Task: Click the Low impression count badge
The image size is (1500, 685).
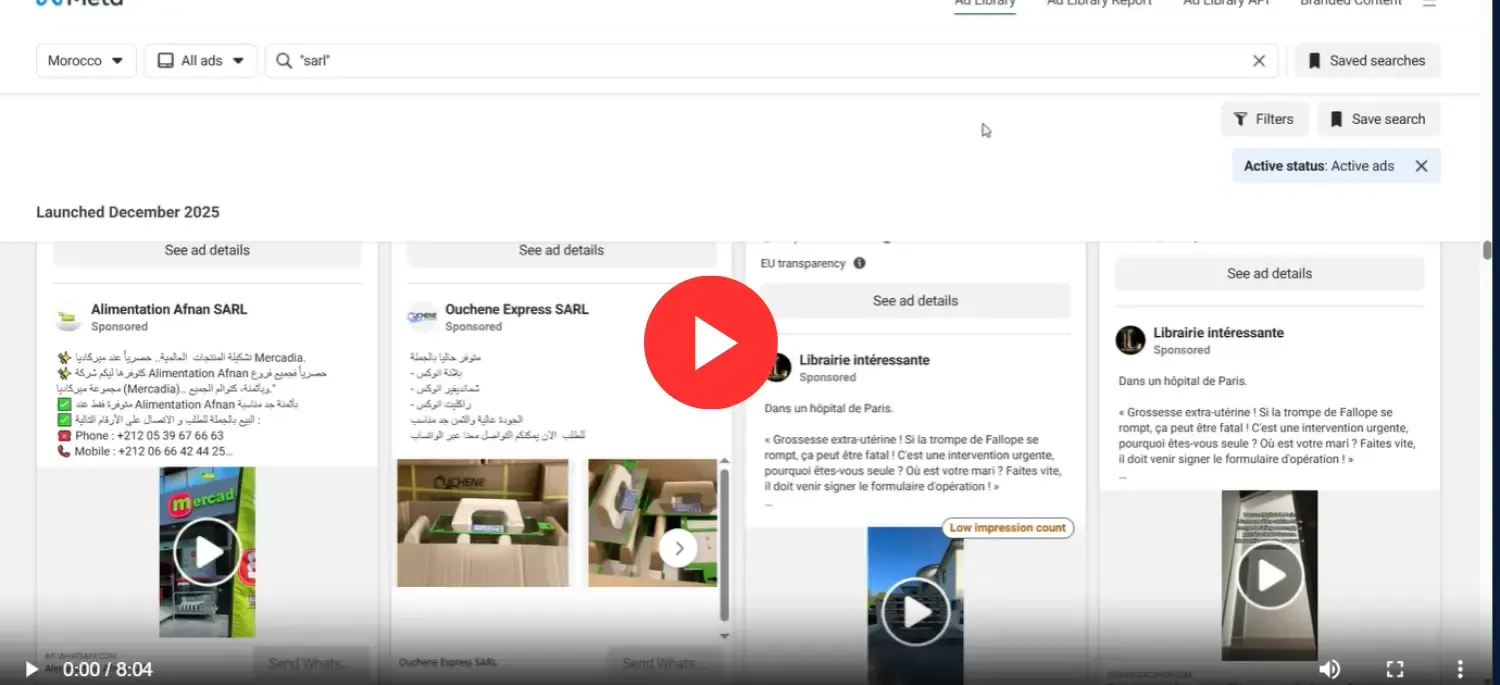Action: point(1007,527)
